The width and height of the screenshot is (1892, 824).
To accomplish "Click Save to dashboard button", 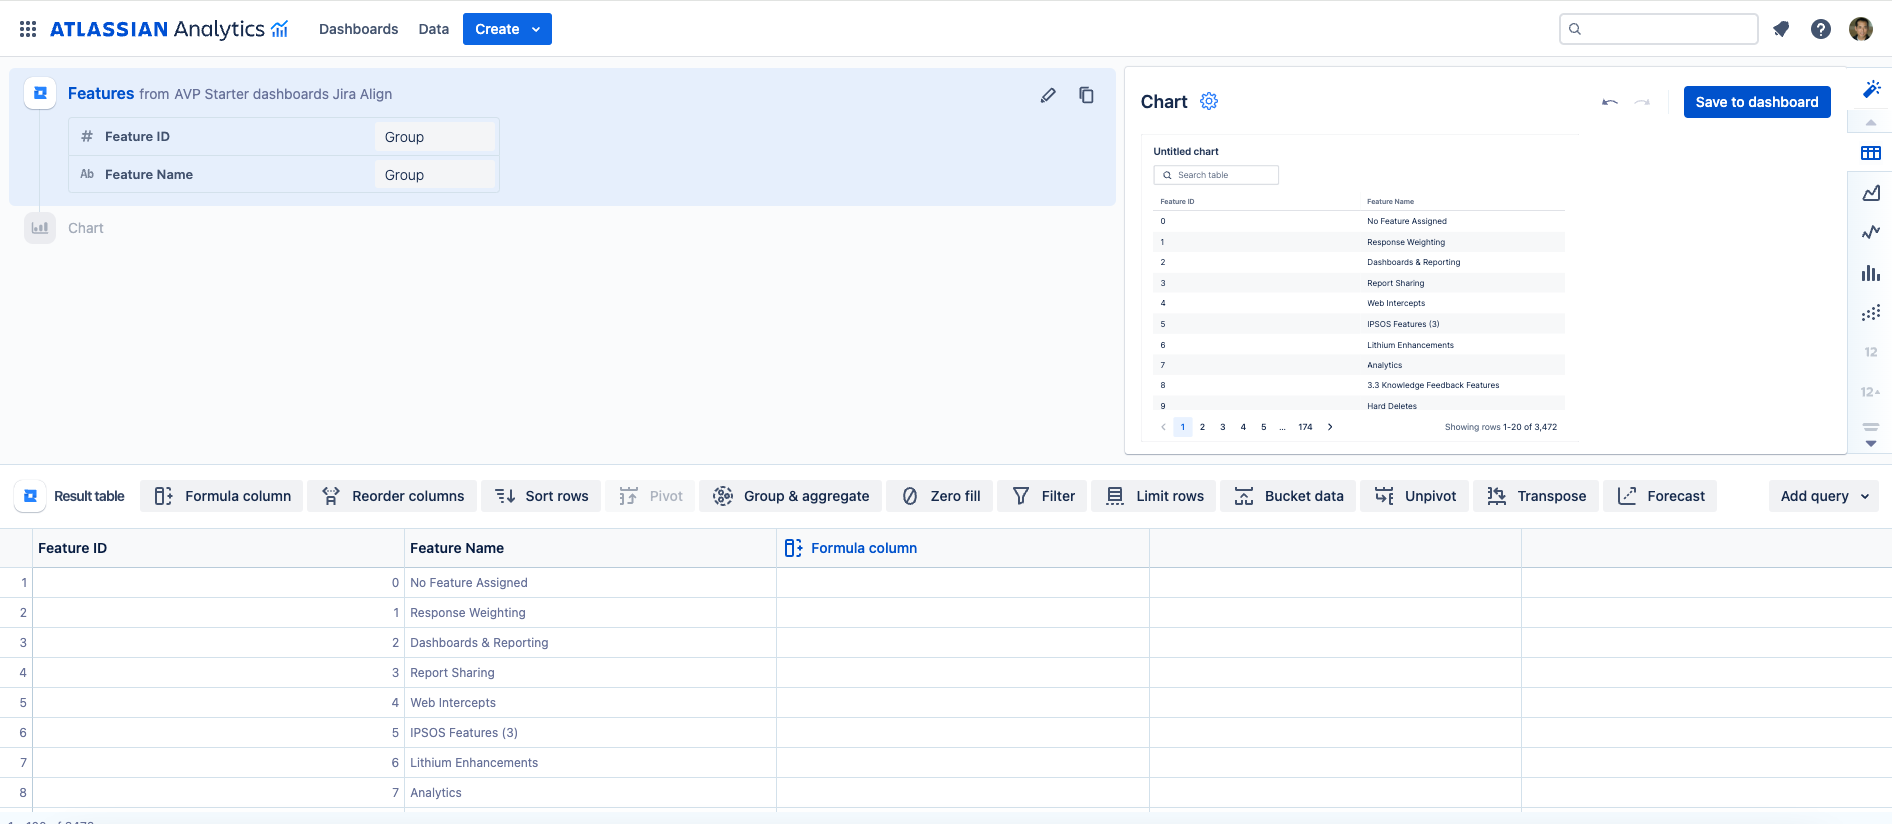I will tap(1757, 102).
